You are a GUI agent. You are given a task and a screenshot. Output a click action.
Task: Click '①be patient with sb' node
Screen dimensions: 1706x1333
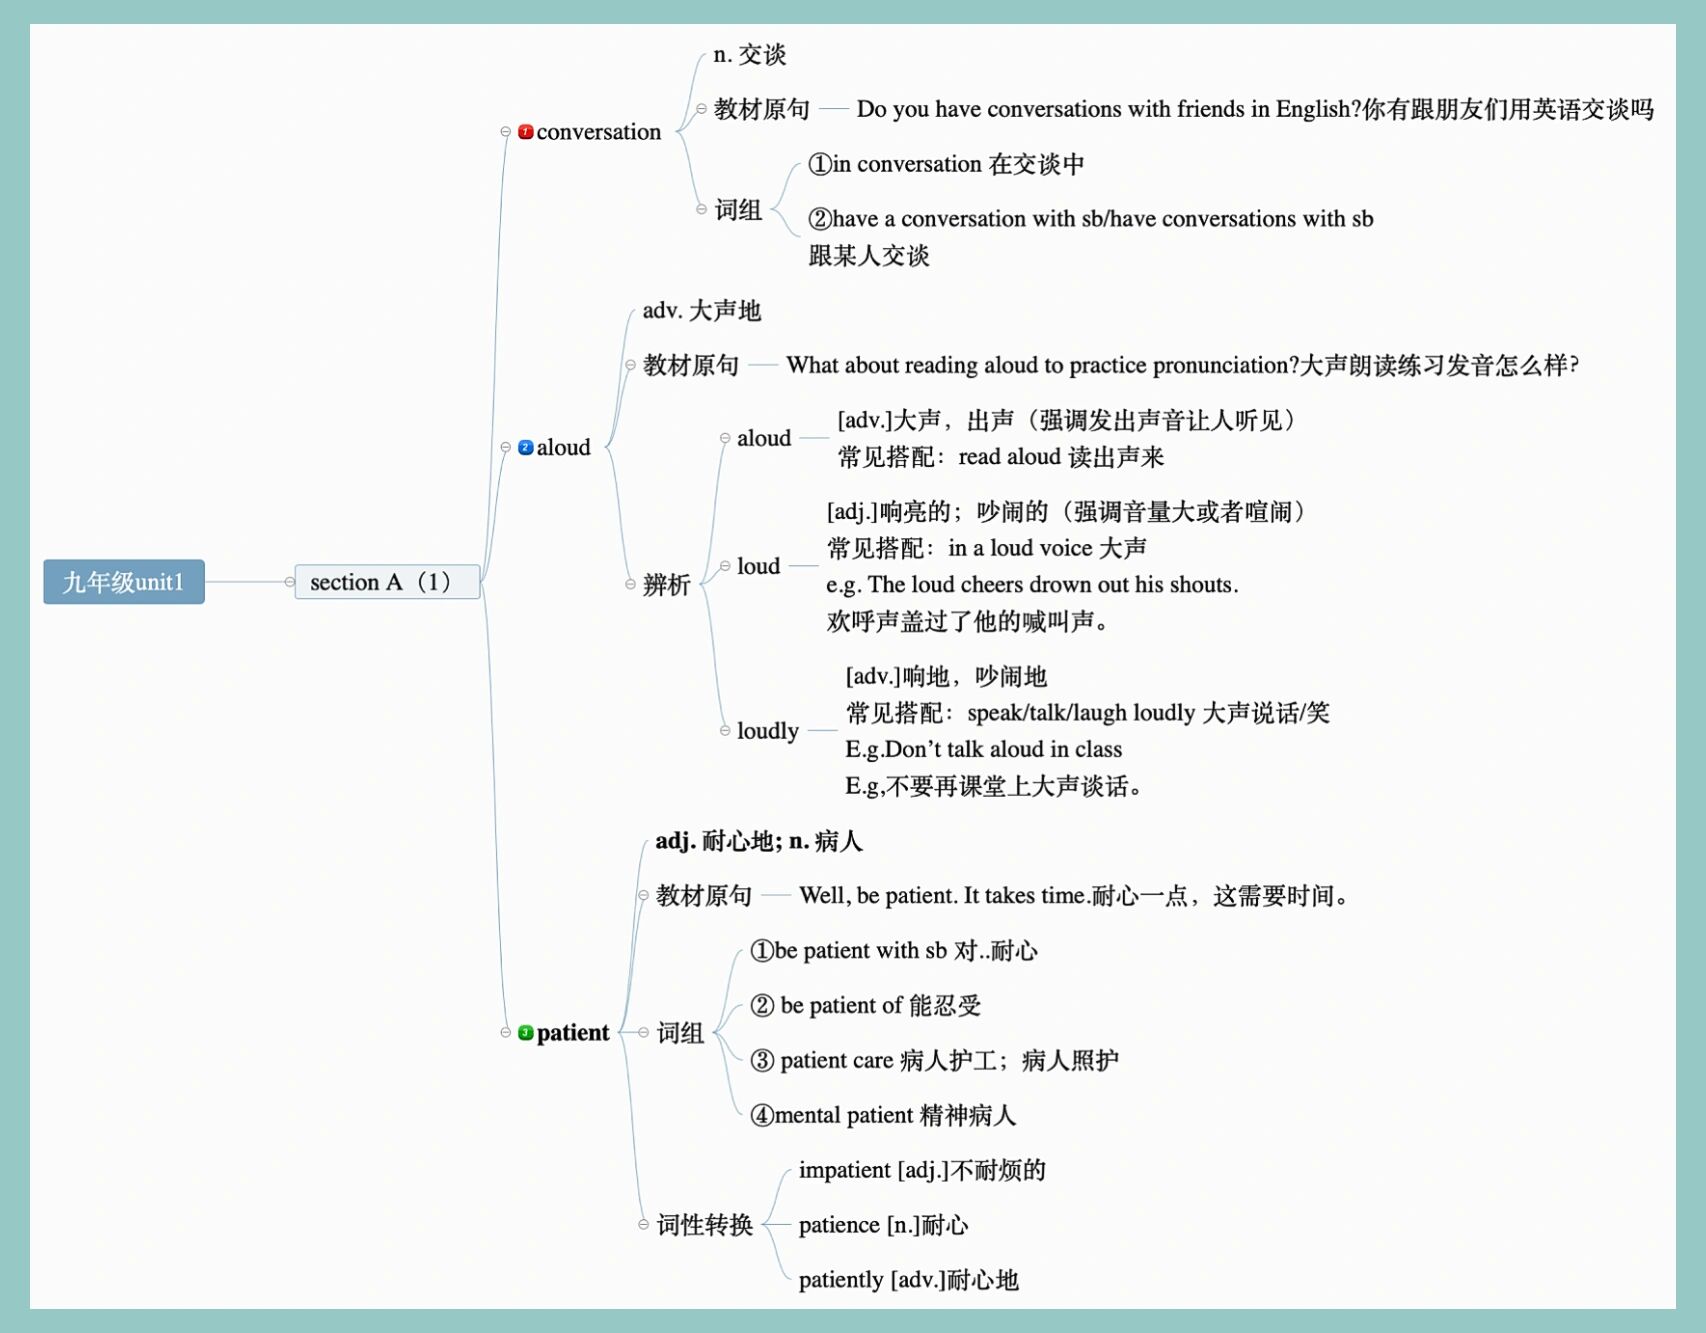click(893, 950)
